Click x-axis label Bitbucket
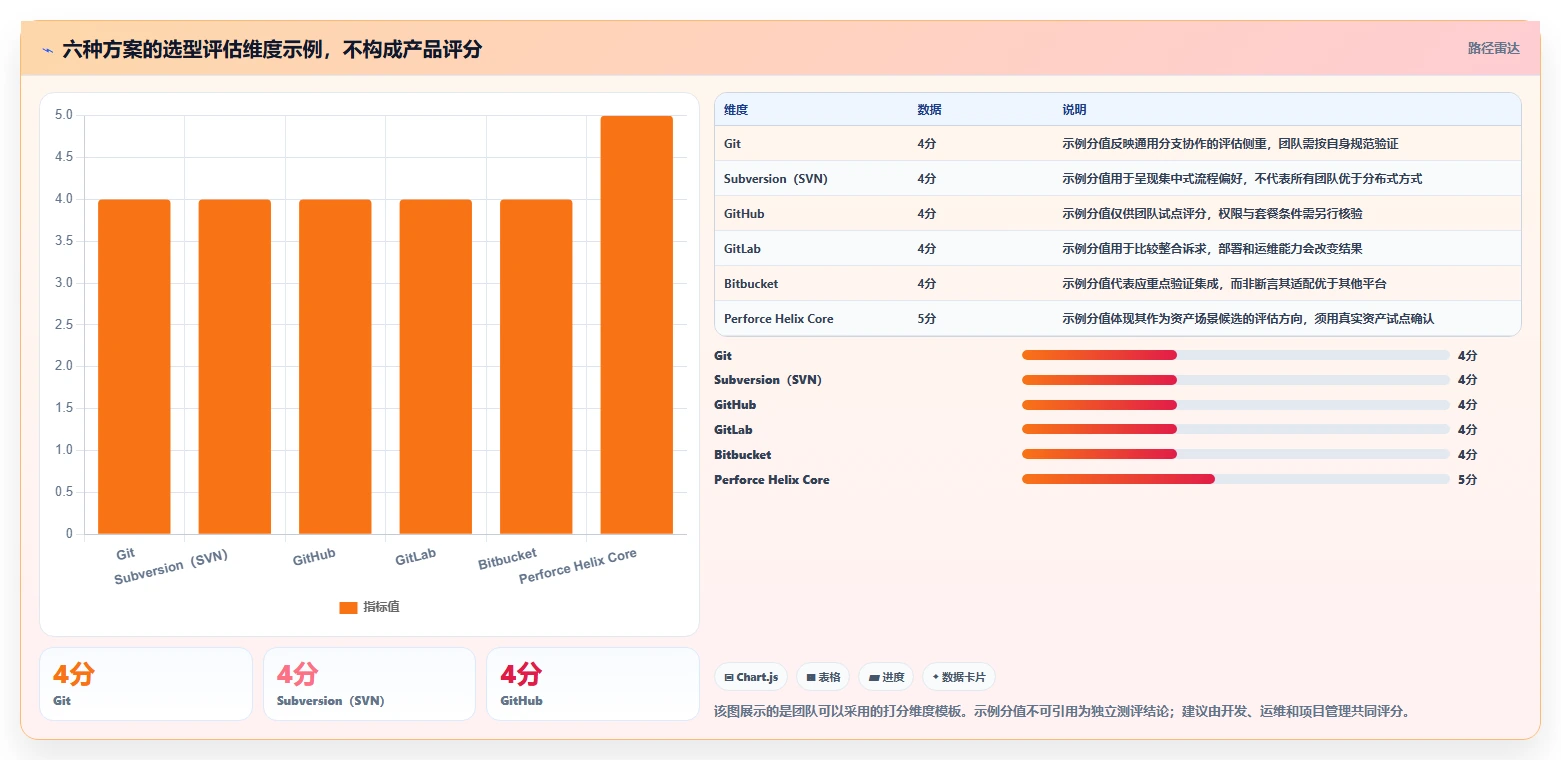This screenshot has height=760, width=1561. (x=508, y=558)
